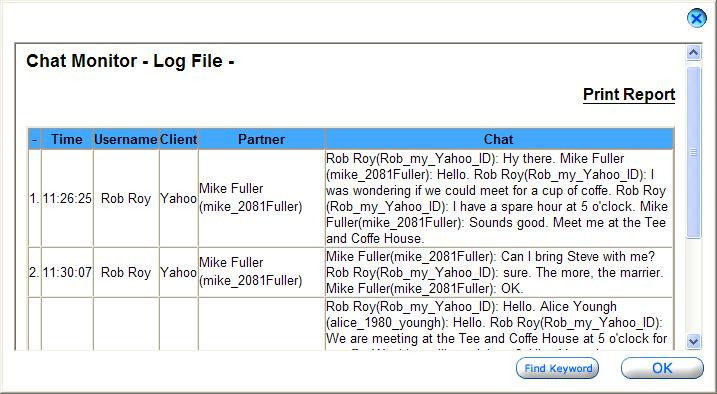Open the Print Report link

click(x=629, y=95)
